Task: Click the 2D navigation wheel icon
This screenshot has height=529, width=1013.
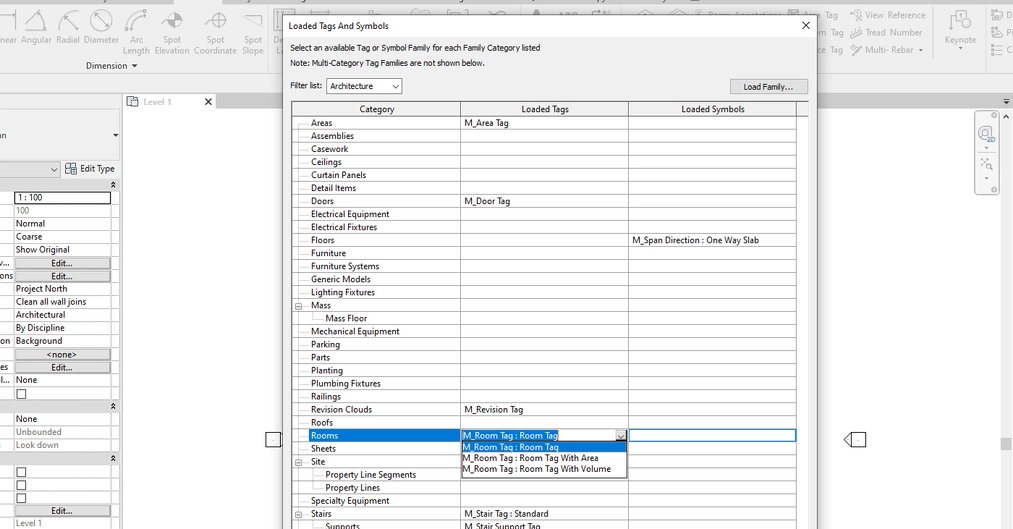Action: 986,134
